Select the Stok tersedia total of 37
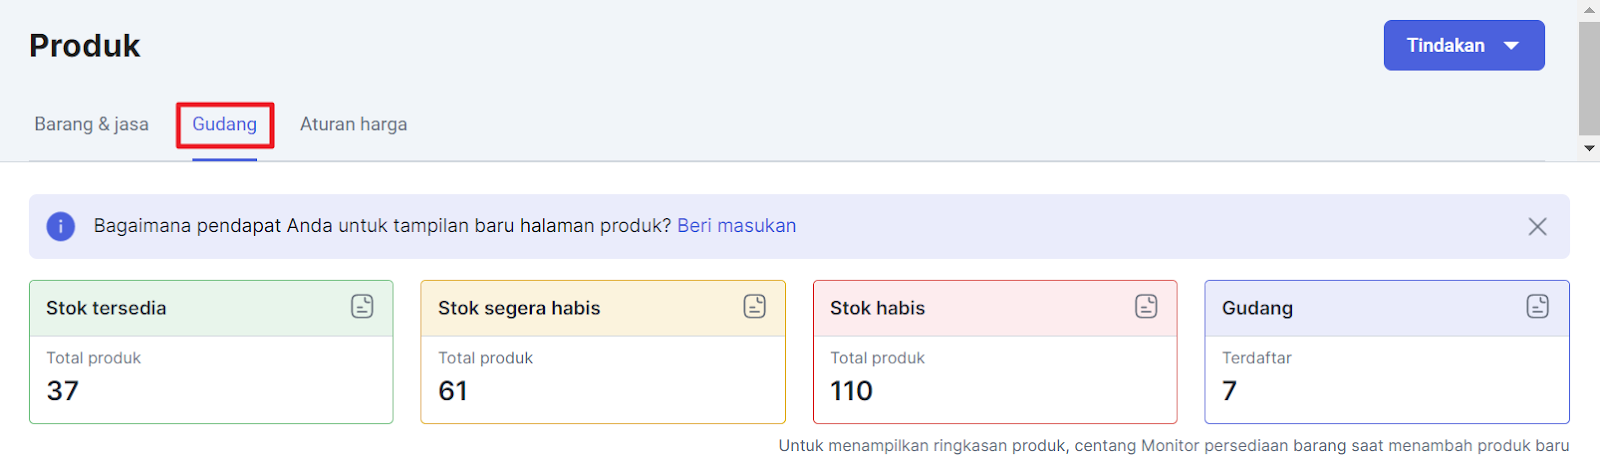Image resolution: width=1600 pixels, height=468 pixels. pyautogui.click(x=63, y=391)
